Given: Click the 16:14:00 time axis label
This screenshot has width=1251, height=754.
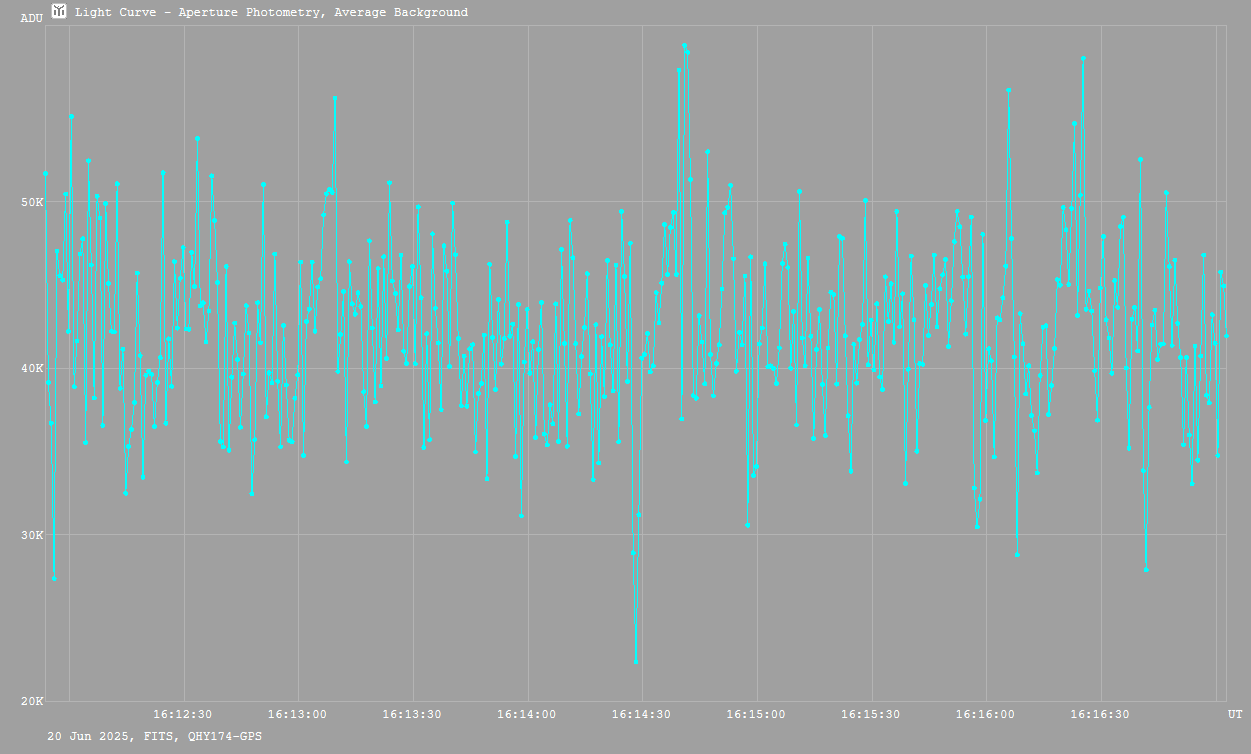Looking at the screenshot, I should [527, 714].
